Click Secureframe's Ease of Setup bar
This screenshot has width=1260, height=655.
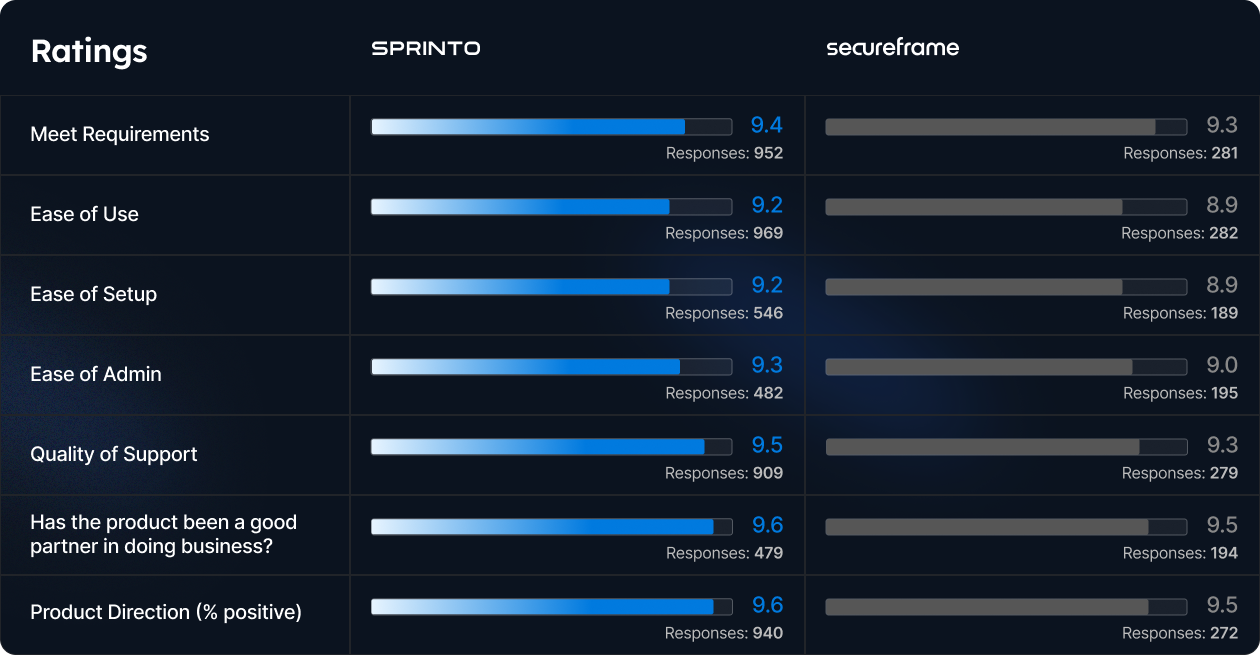click(1005, 287)
